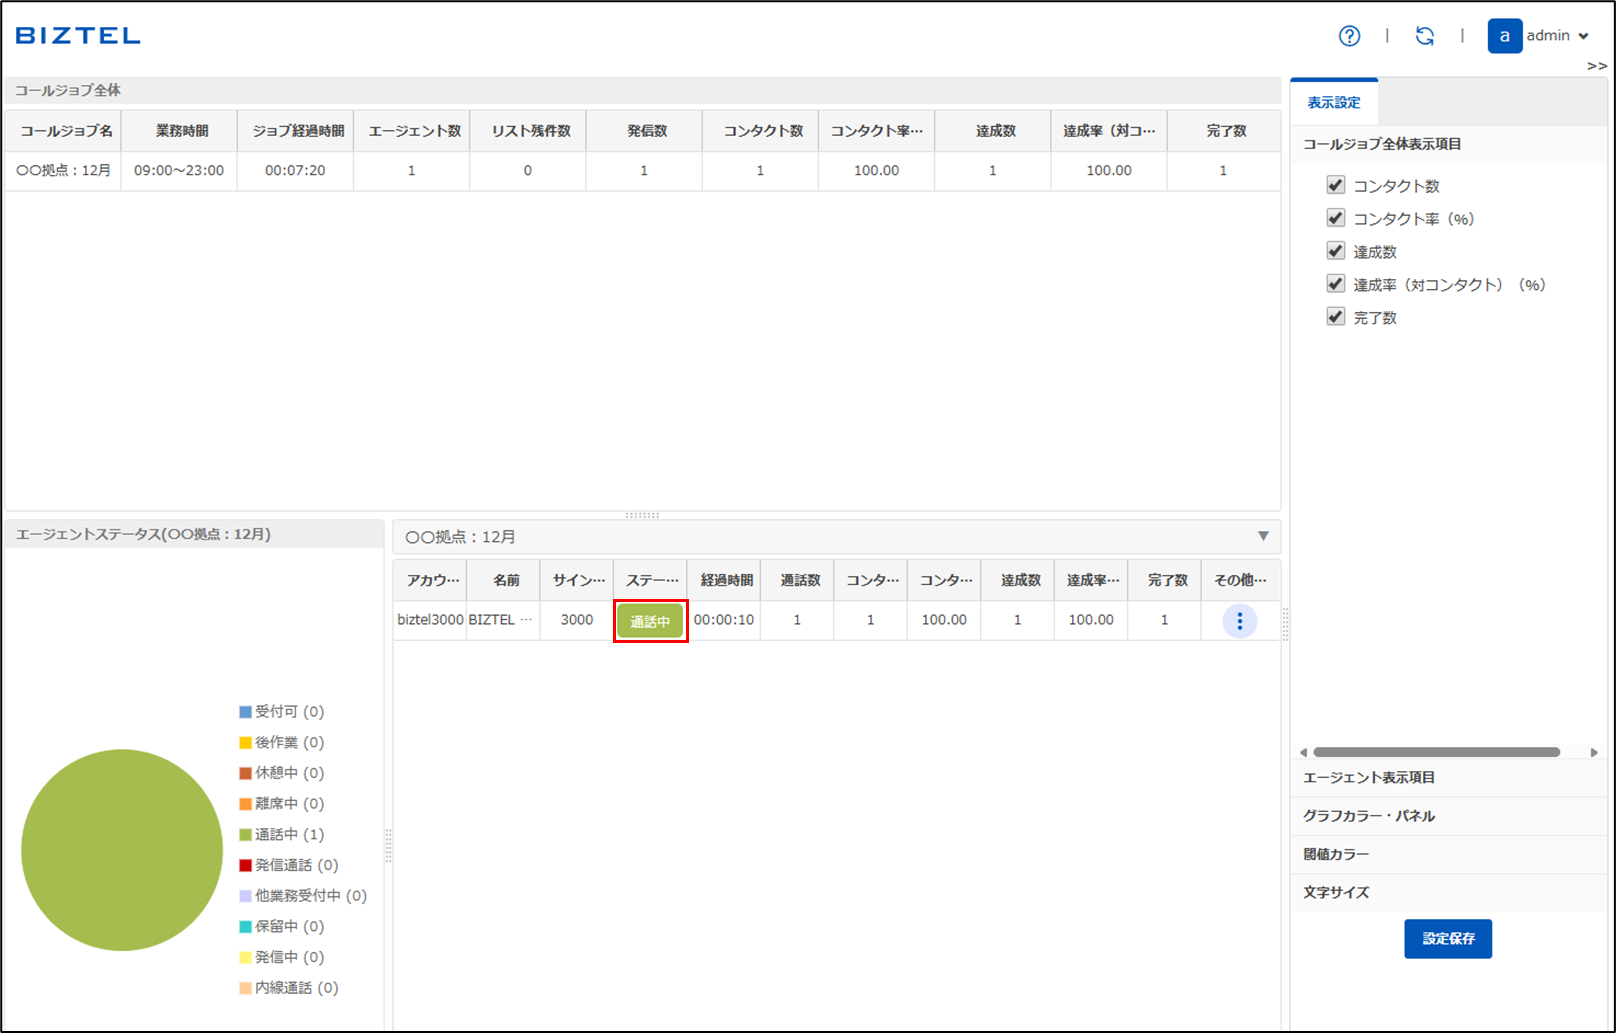Open the help question mark icon

click(x=1349, y=36)
